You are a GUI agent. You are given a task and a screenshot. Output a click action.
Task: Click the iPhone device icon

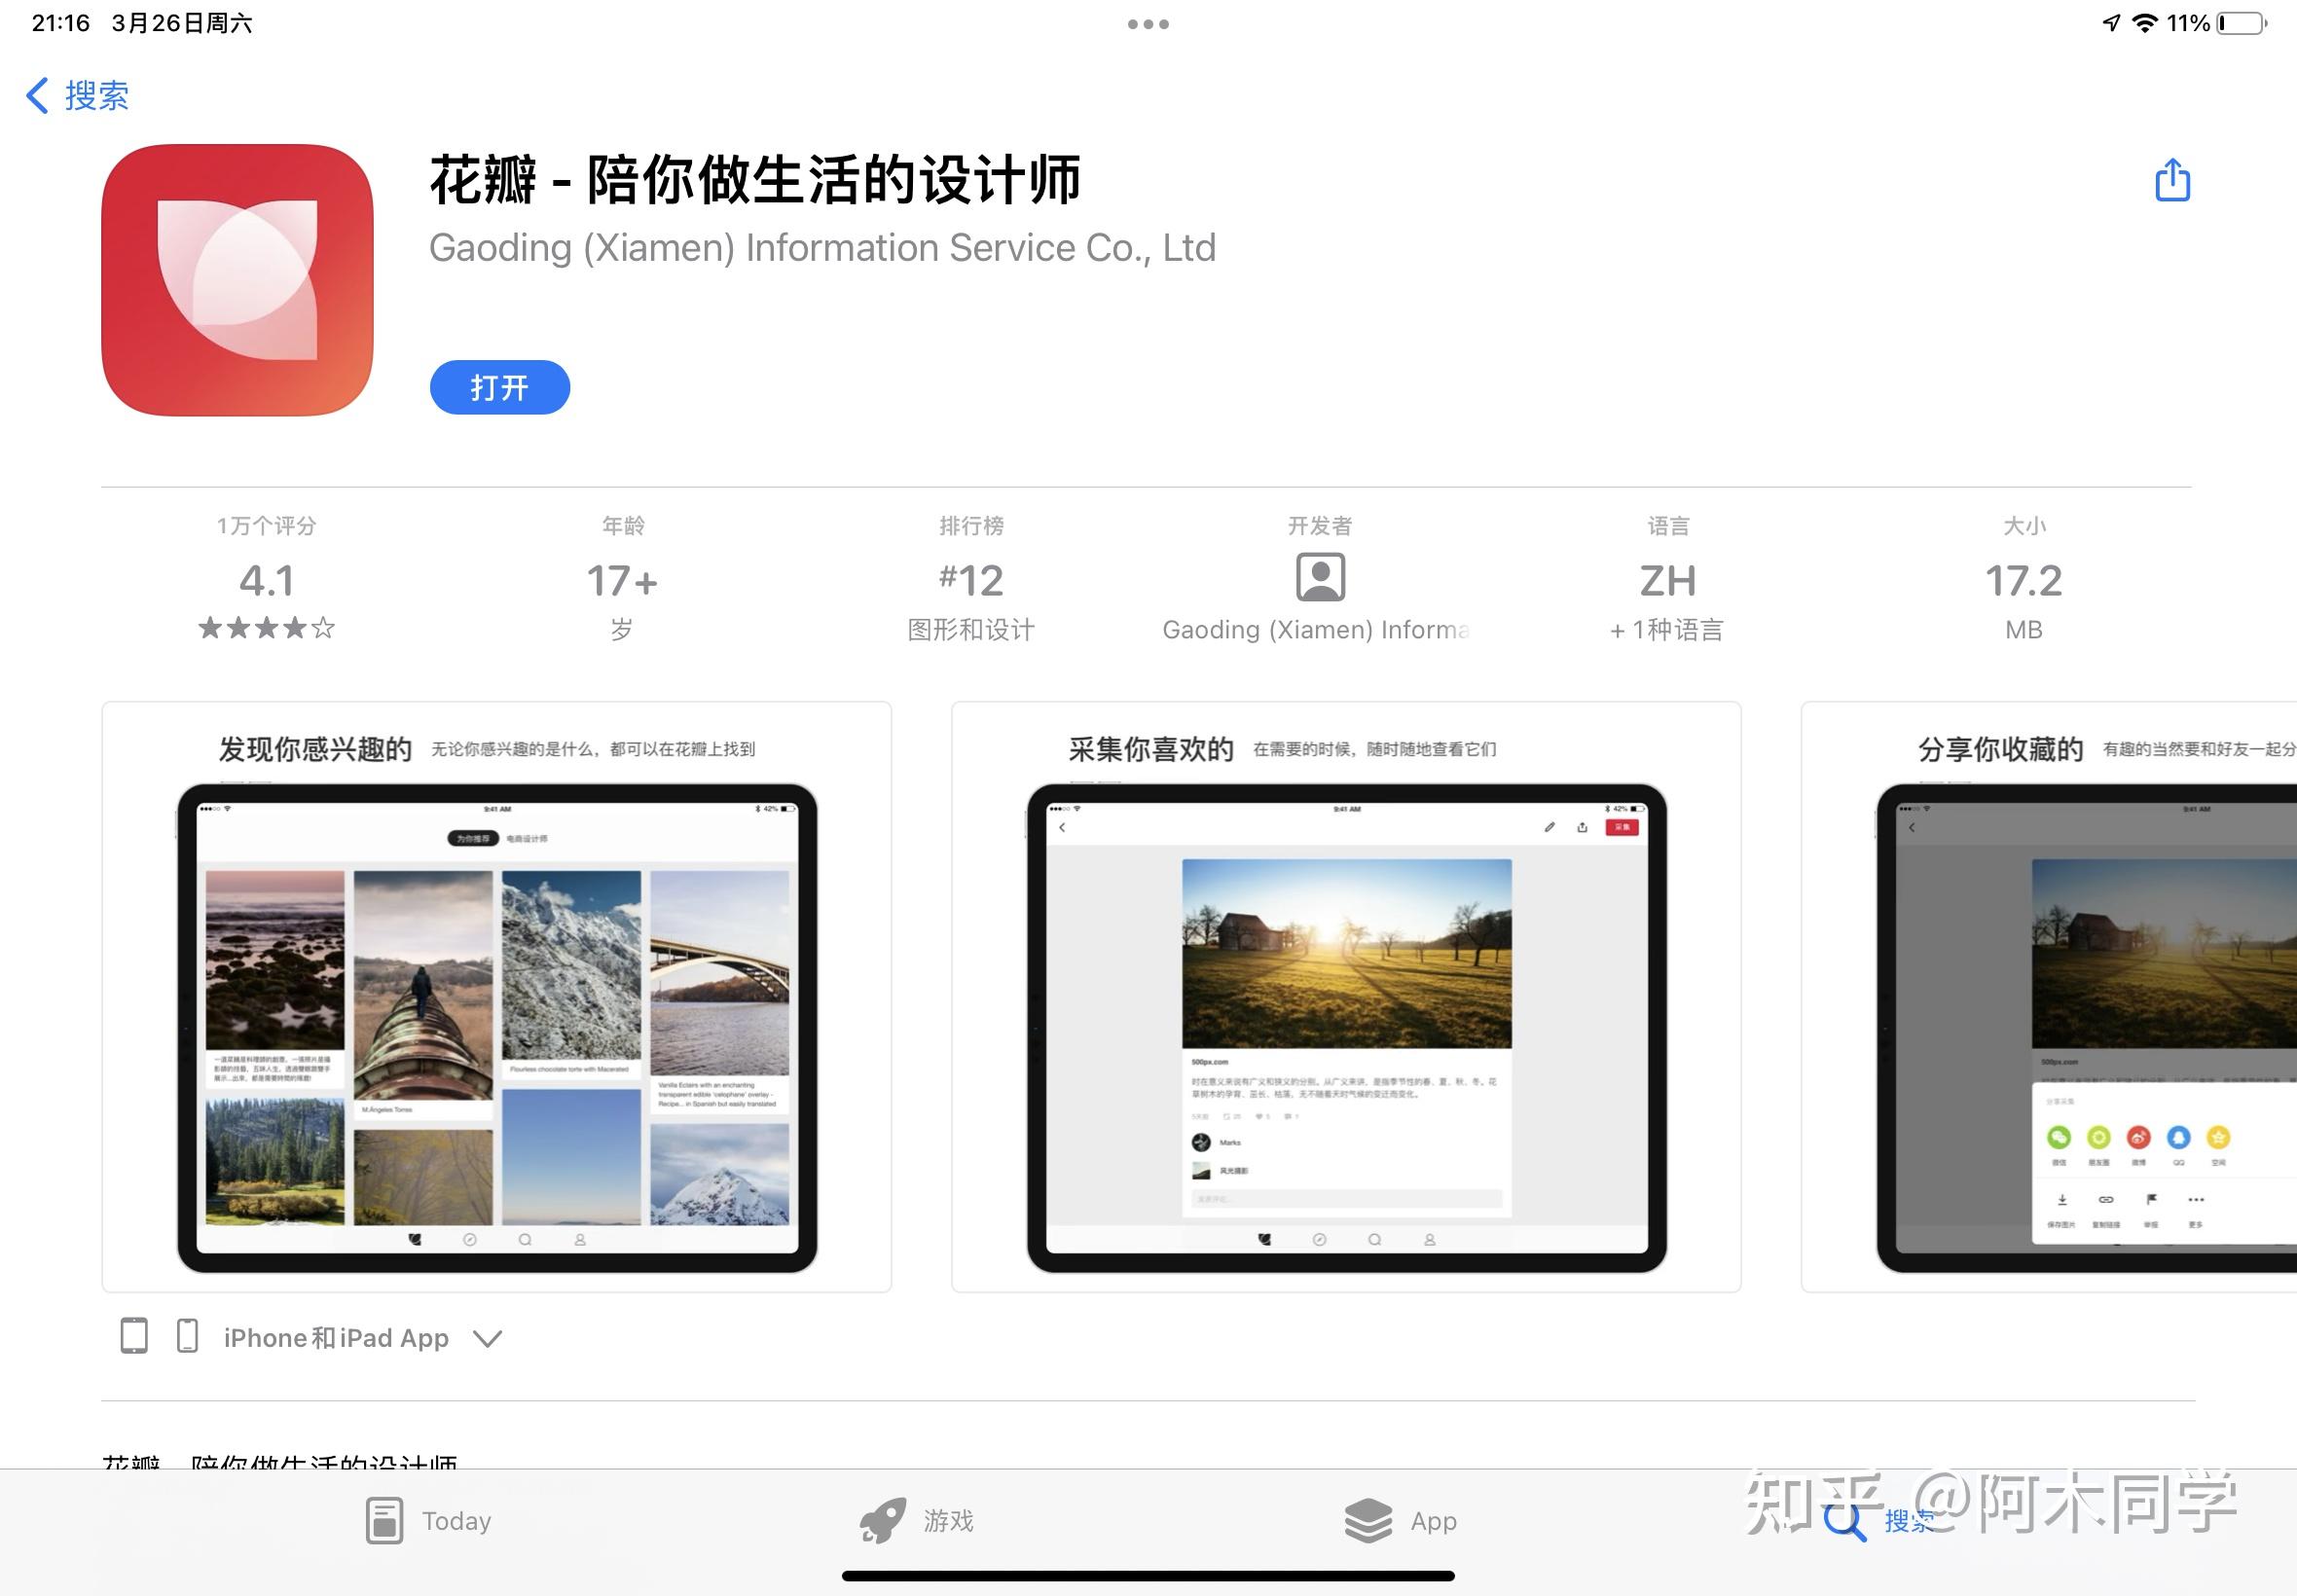pyautogui.click(x=187, y=1336)
